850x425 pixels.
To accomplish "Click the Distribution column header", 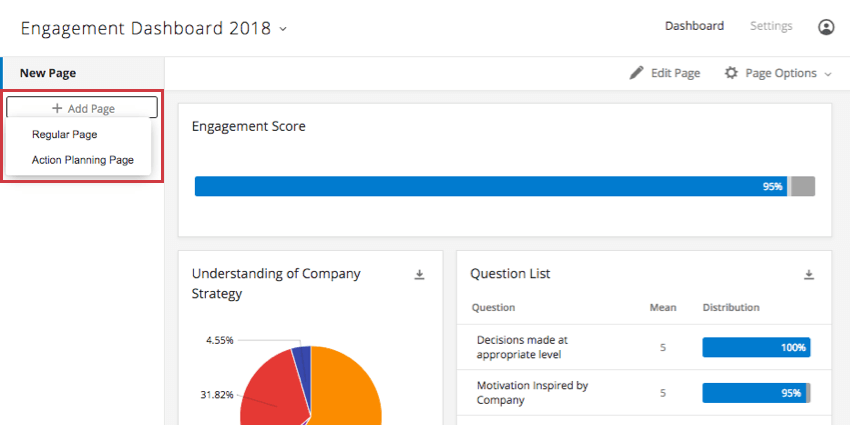I will tap(731, 307).
